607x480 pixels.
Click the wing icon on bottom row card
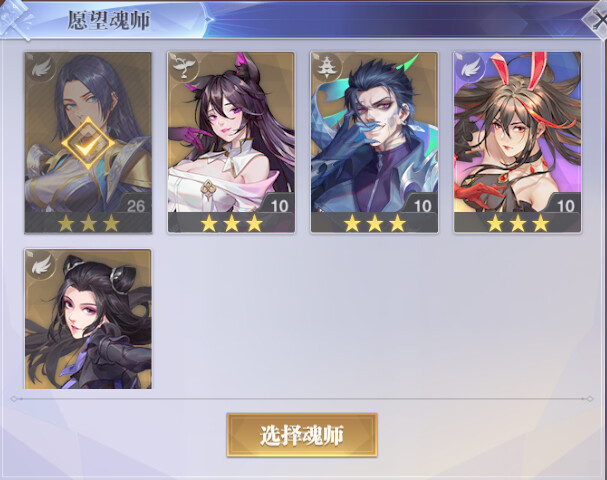[41, 265]
